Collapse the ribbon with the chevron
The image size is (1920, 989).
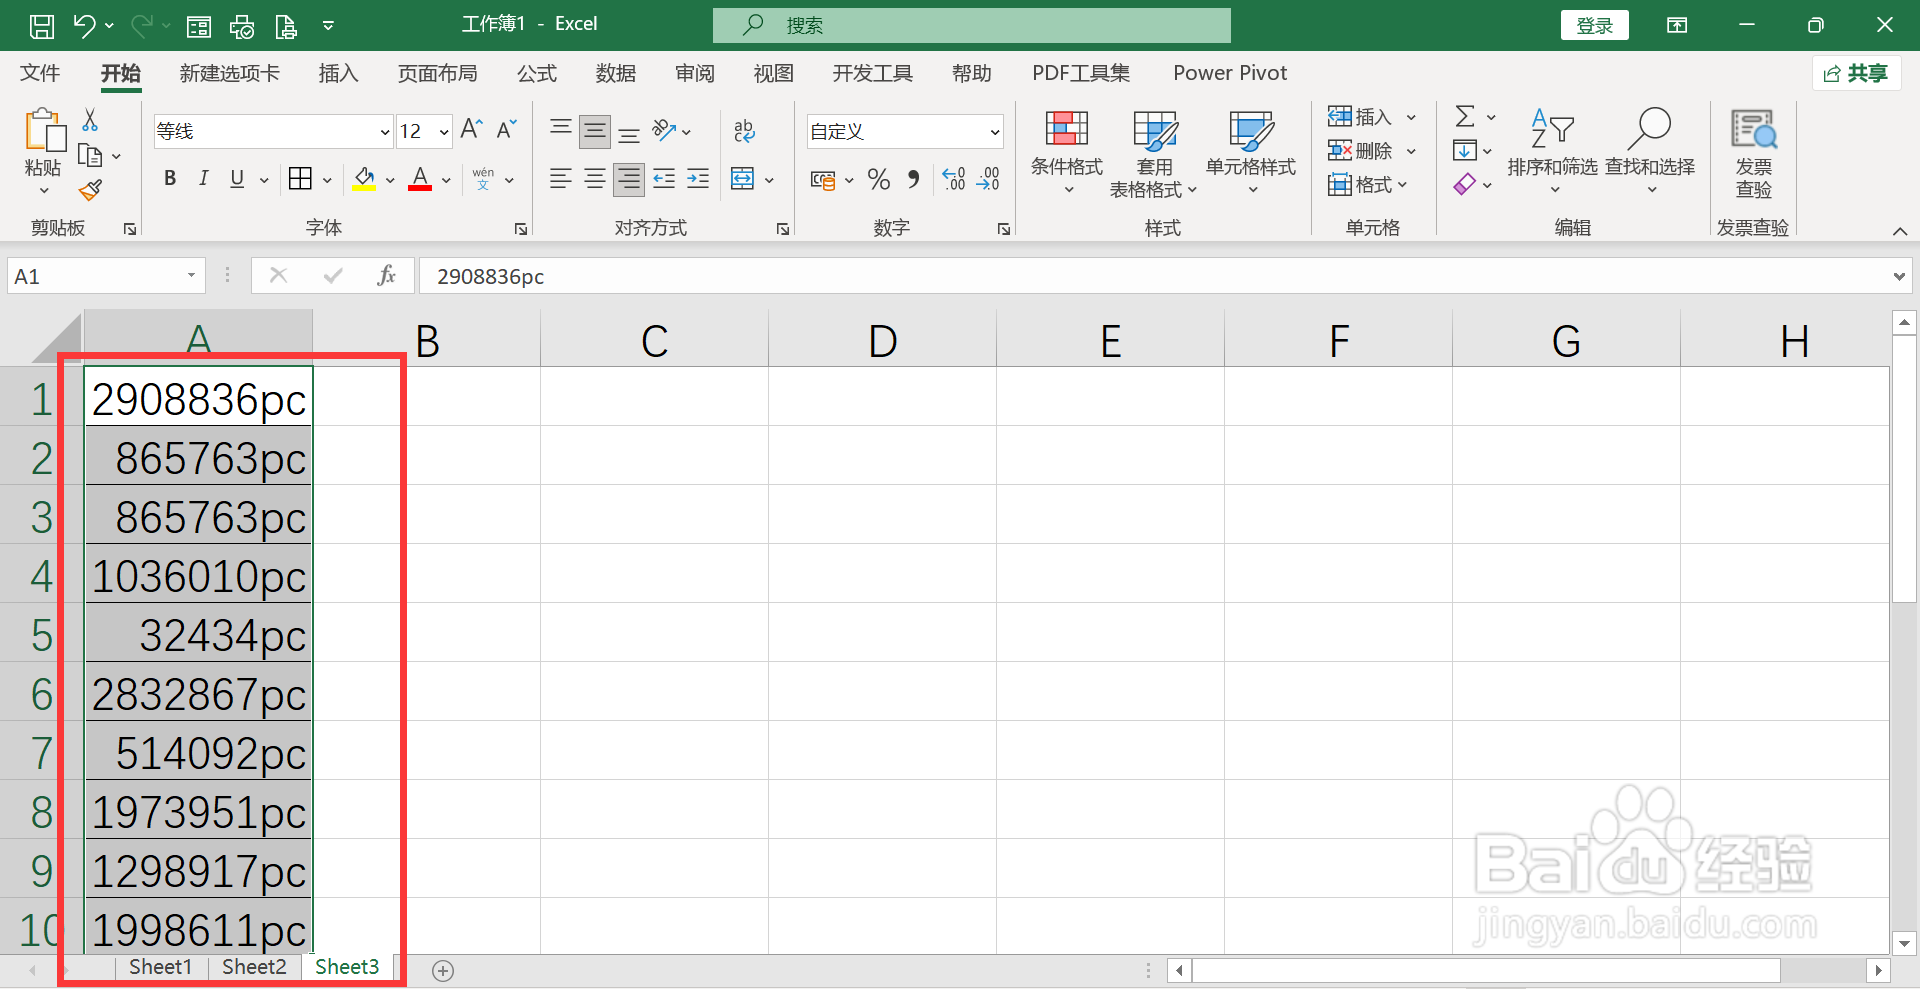[x=1900, y=231]
